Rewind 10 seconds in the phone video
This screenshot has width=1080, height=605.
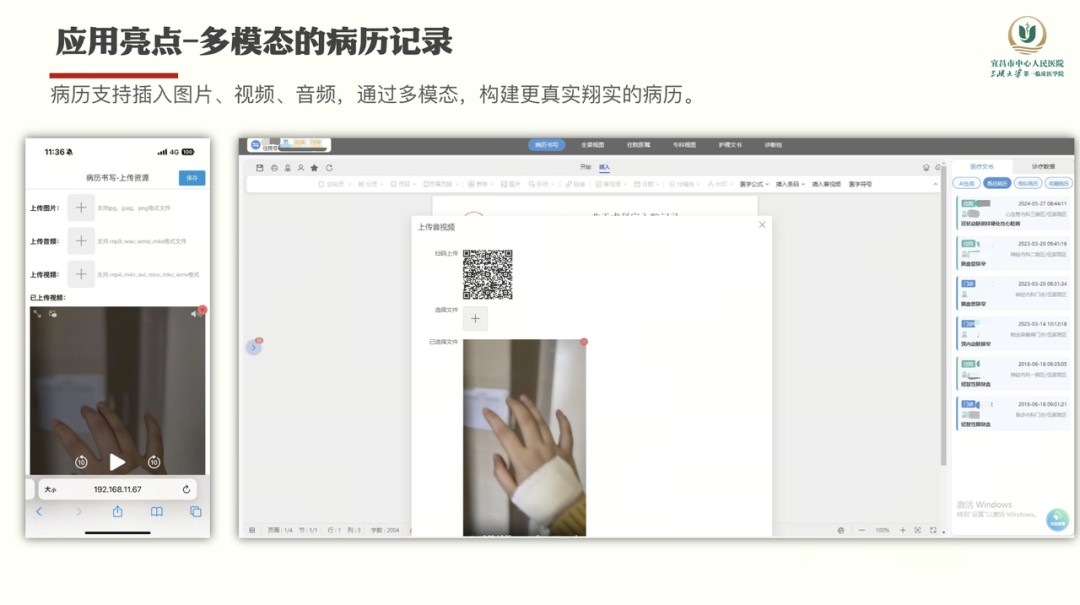(x=81, y=462)
